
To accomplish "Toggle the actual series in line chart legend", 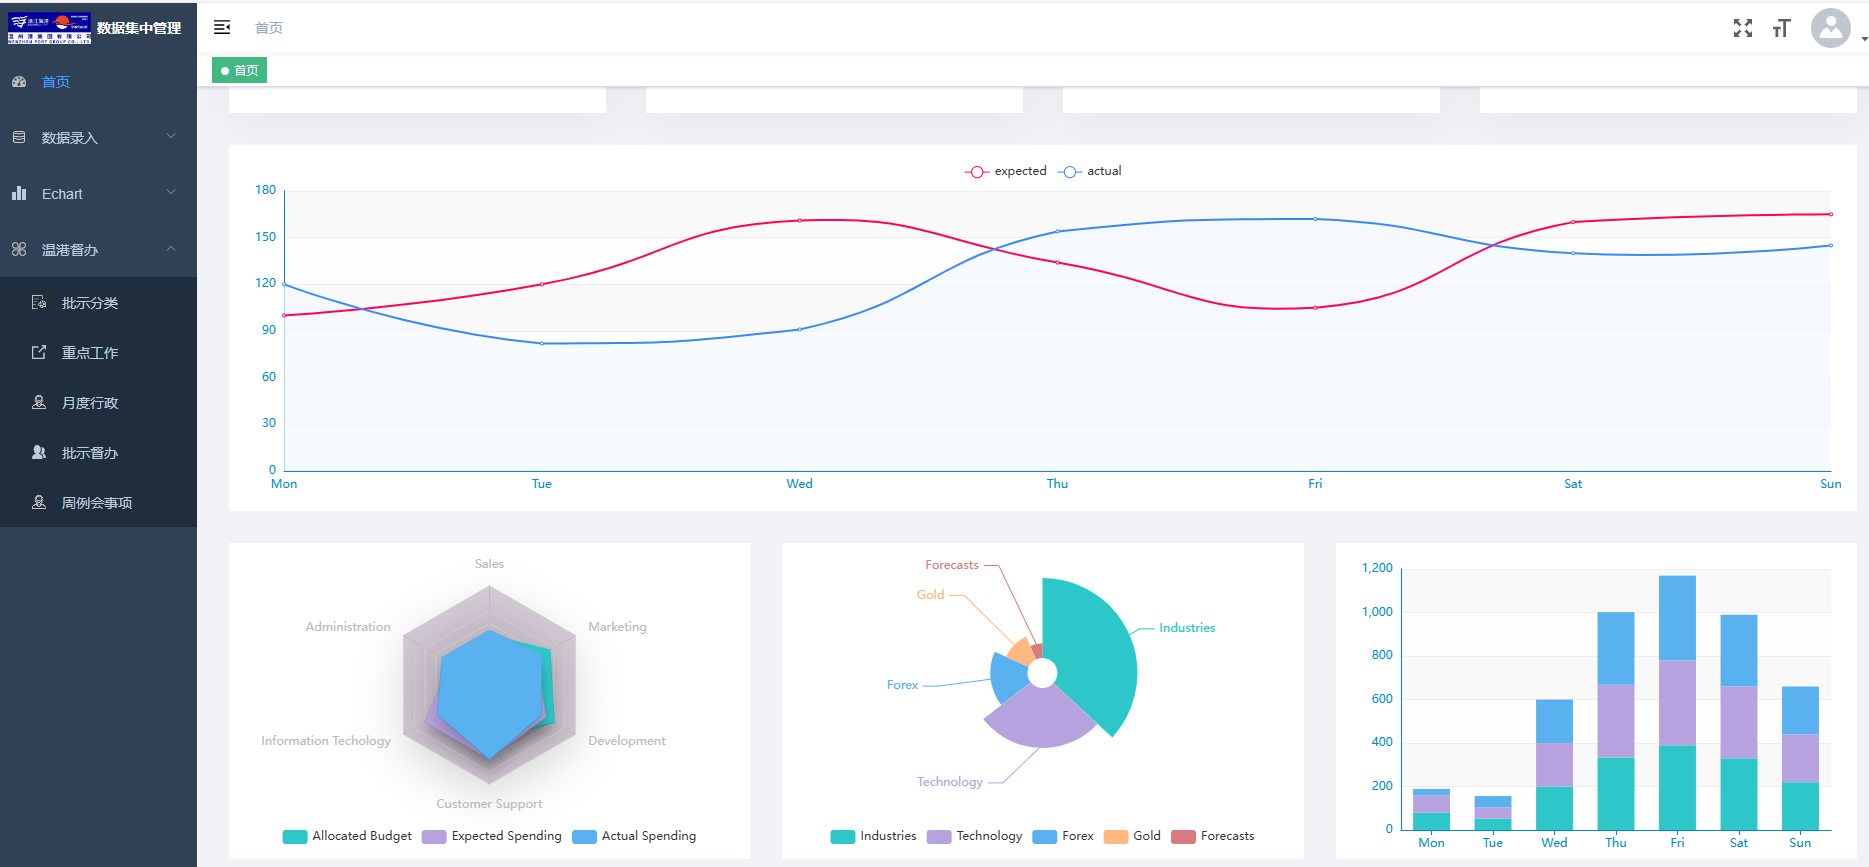I will (x=1091, y=171).
